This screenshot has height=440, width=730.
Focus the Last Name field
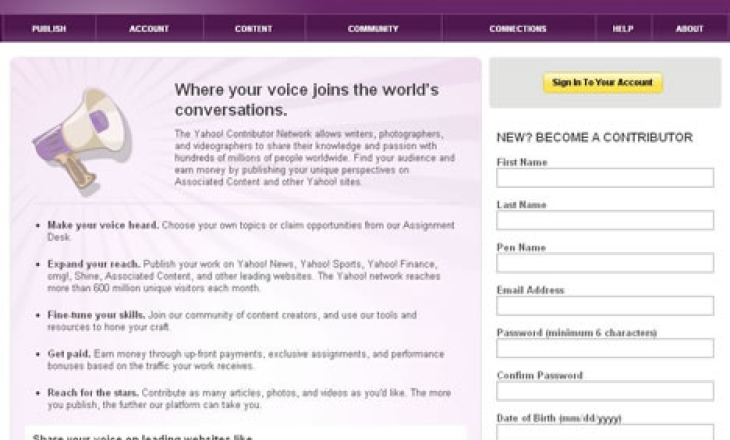(x=605, y=220)
